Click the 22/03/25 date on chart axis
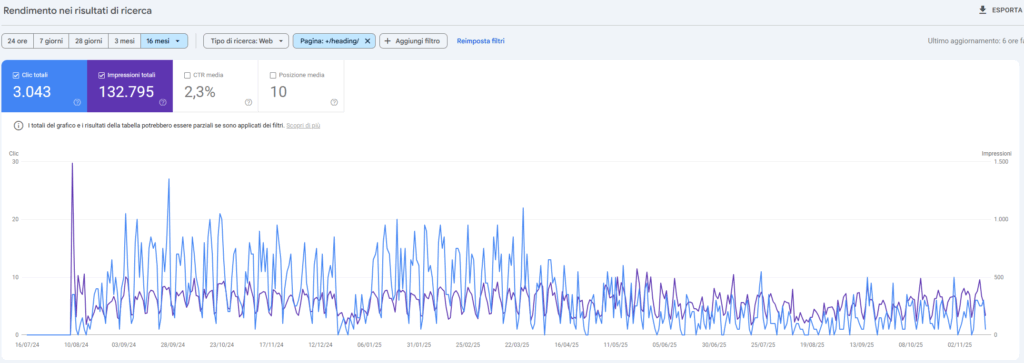This screenshot has height=363, width=1024. click(x=517, y=344)
